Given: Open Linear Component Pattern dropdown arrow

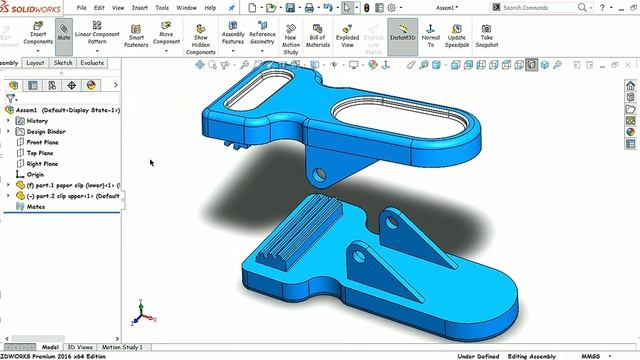Looking at the screenshot, I should [97, 51].
